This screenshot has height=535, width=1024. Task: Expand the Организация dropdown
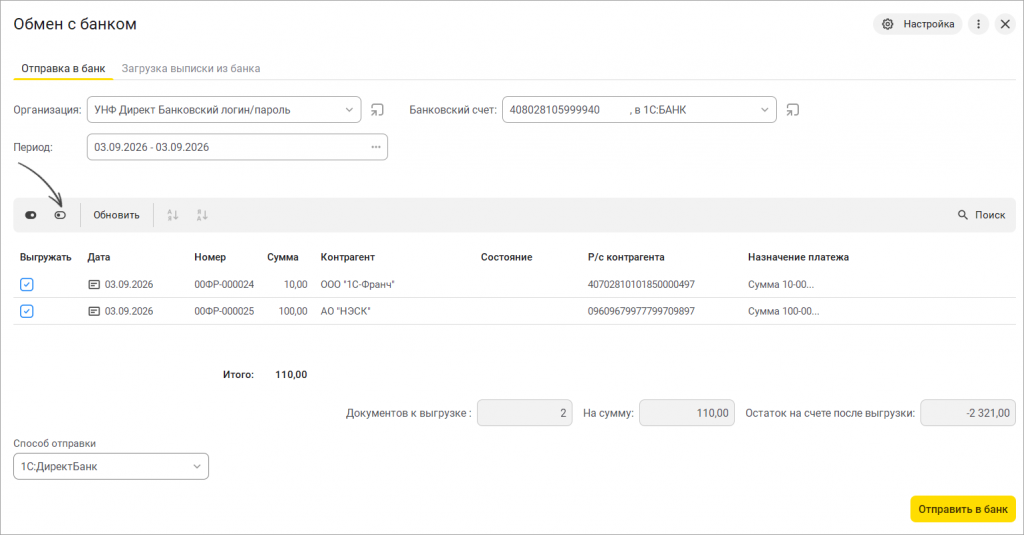click(349, 110)
